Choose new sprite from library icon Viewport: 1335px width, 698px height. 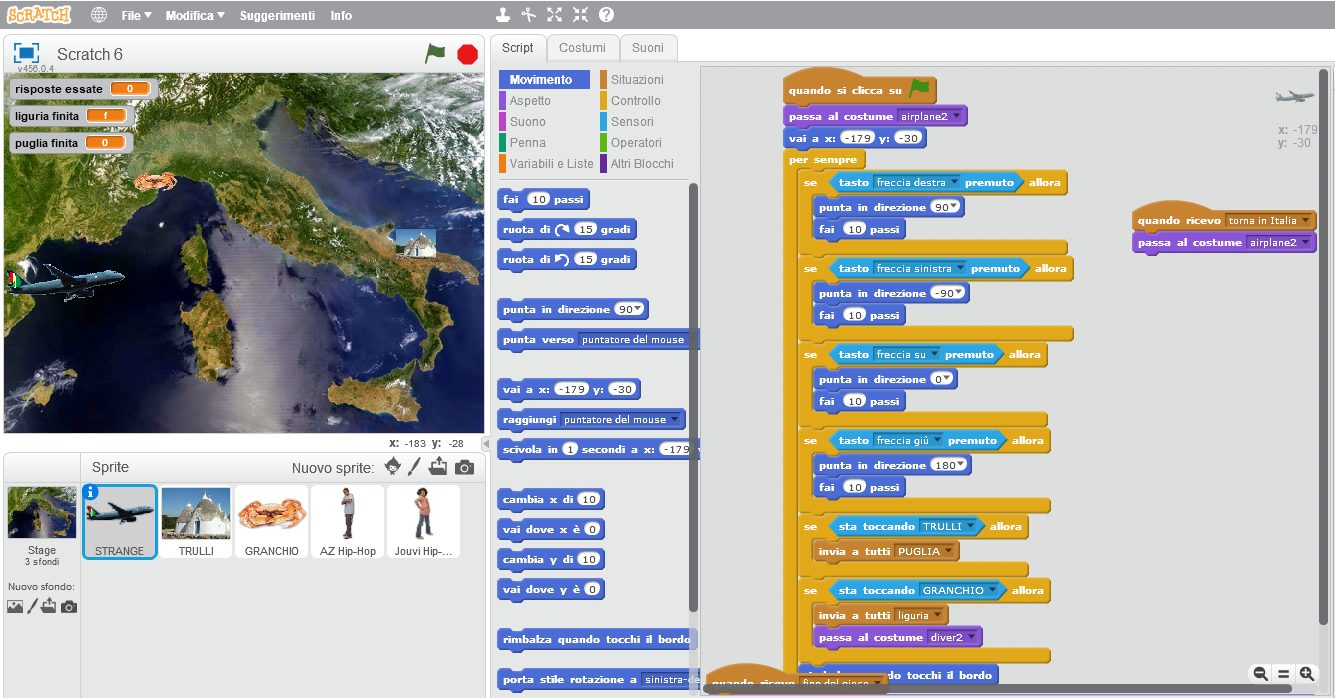(392, 467)
